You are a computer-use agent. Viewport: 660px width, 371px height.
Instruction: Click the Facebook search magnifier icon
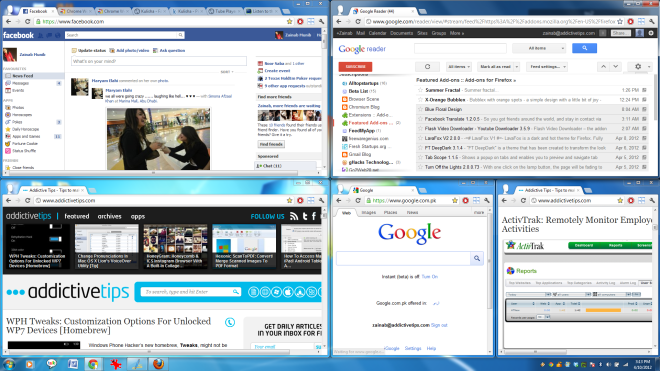(x=180, y=35)
